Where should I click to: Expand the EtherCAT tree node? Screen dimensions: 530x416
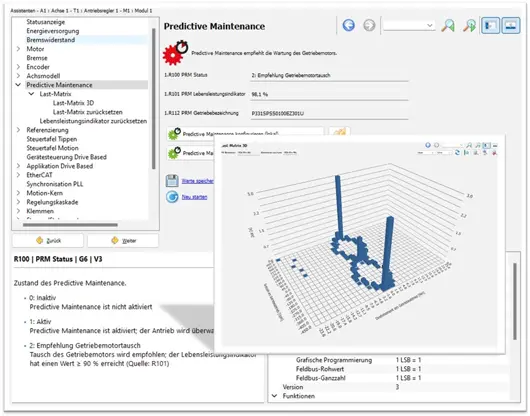[x=18, y=175]
